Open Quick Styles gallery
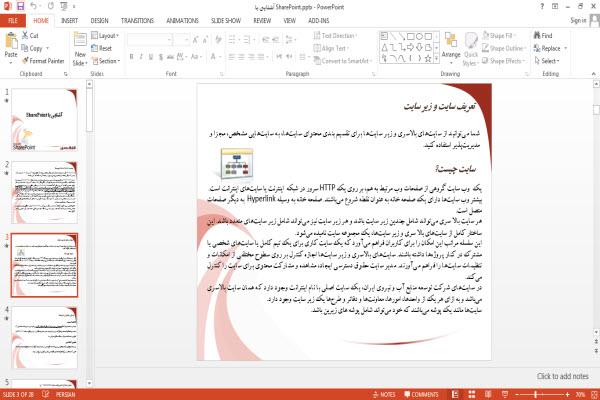Viewport: 600px width, 400px height. point(471,49)
